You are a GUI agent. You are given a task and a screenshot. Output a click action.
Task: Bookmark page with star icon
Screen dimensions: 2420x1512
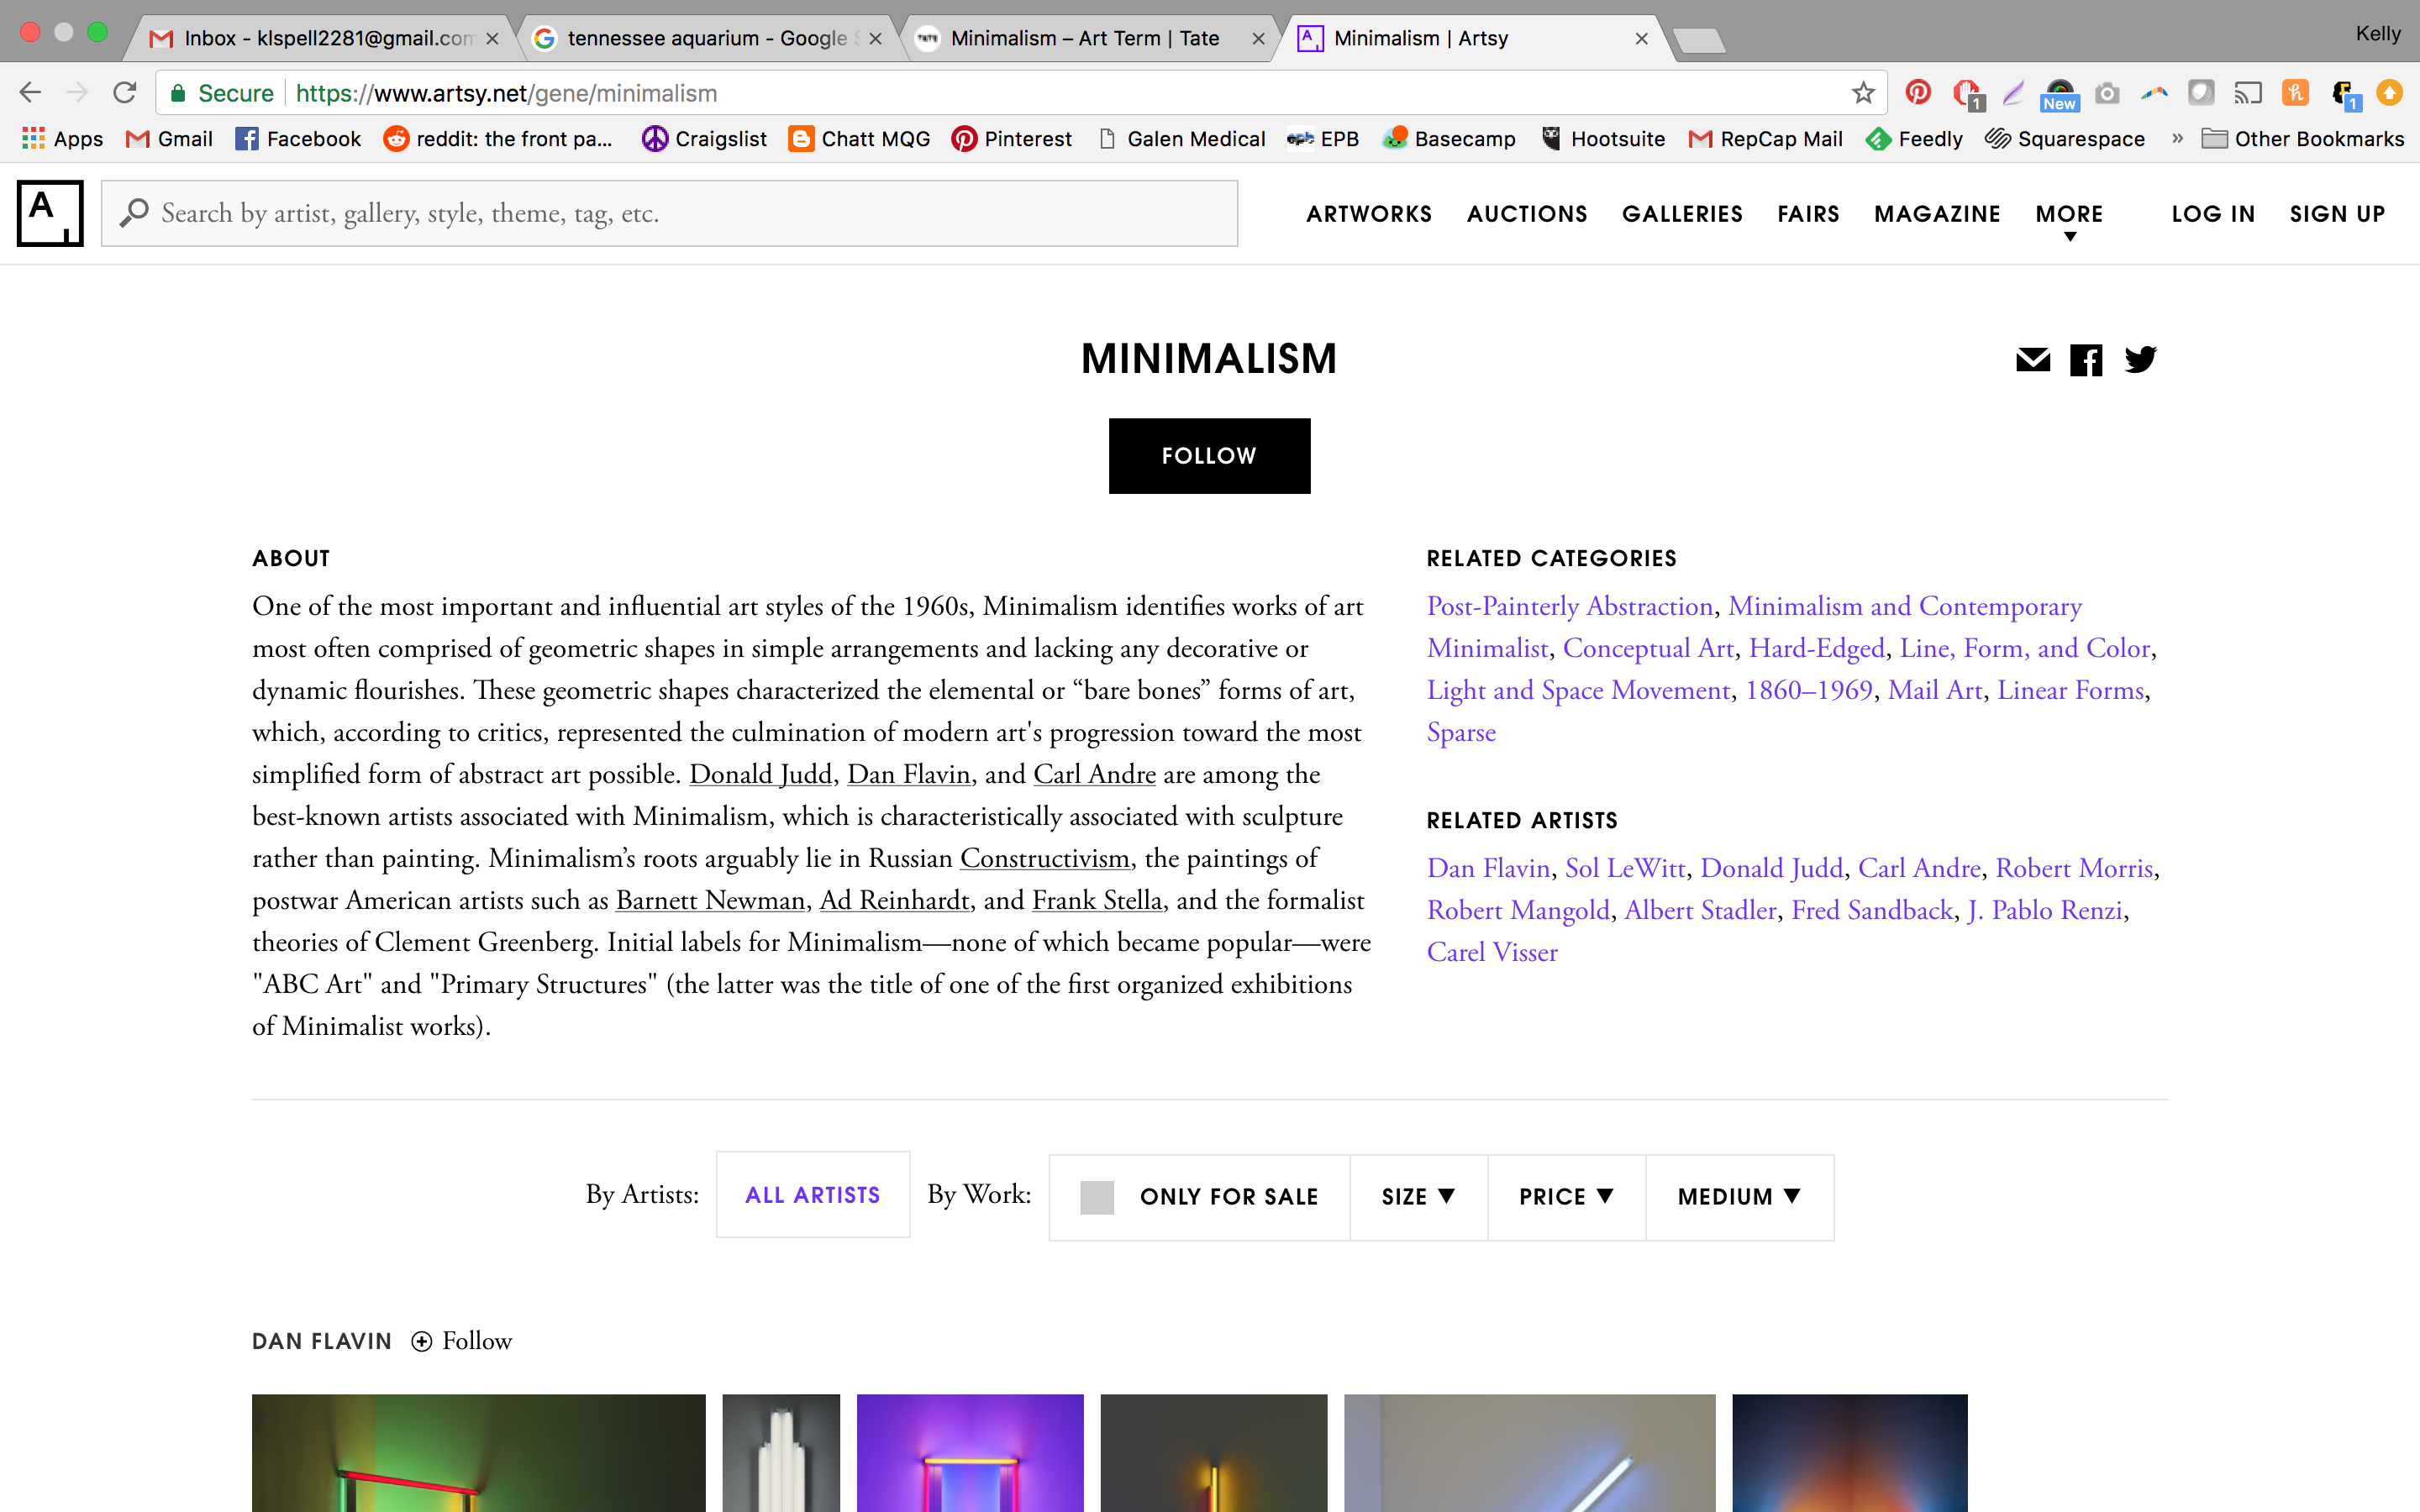[1863, 93]
